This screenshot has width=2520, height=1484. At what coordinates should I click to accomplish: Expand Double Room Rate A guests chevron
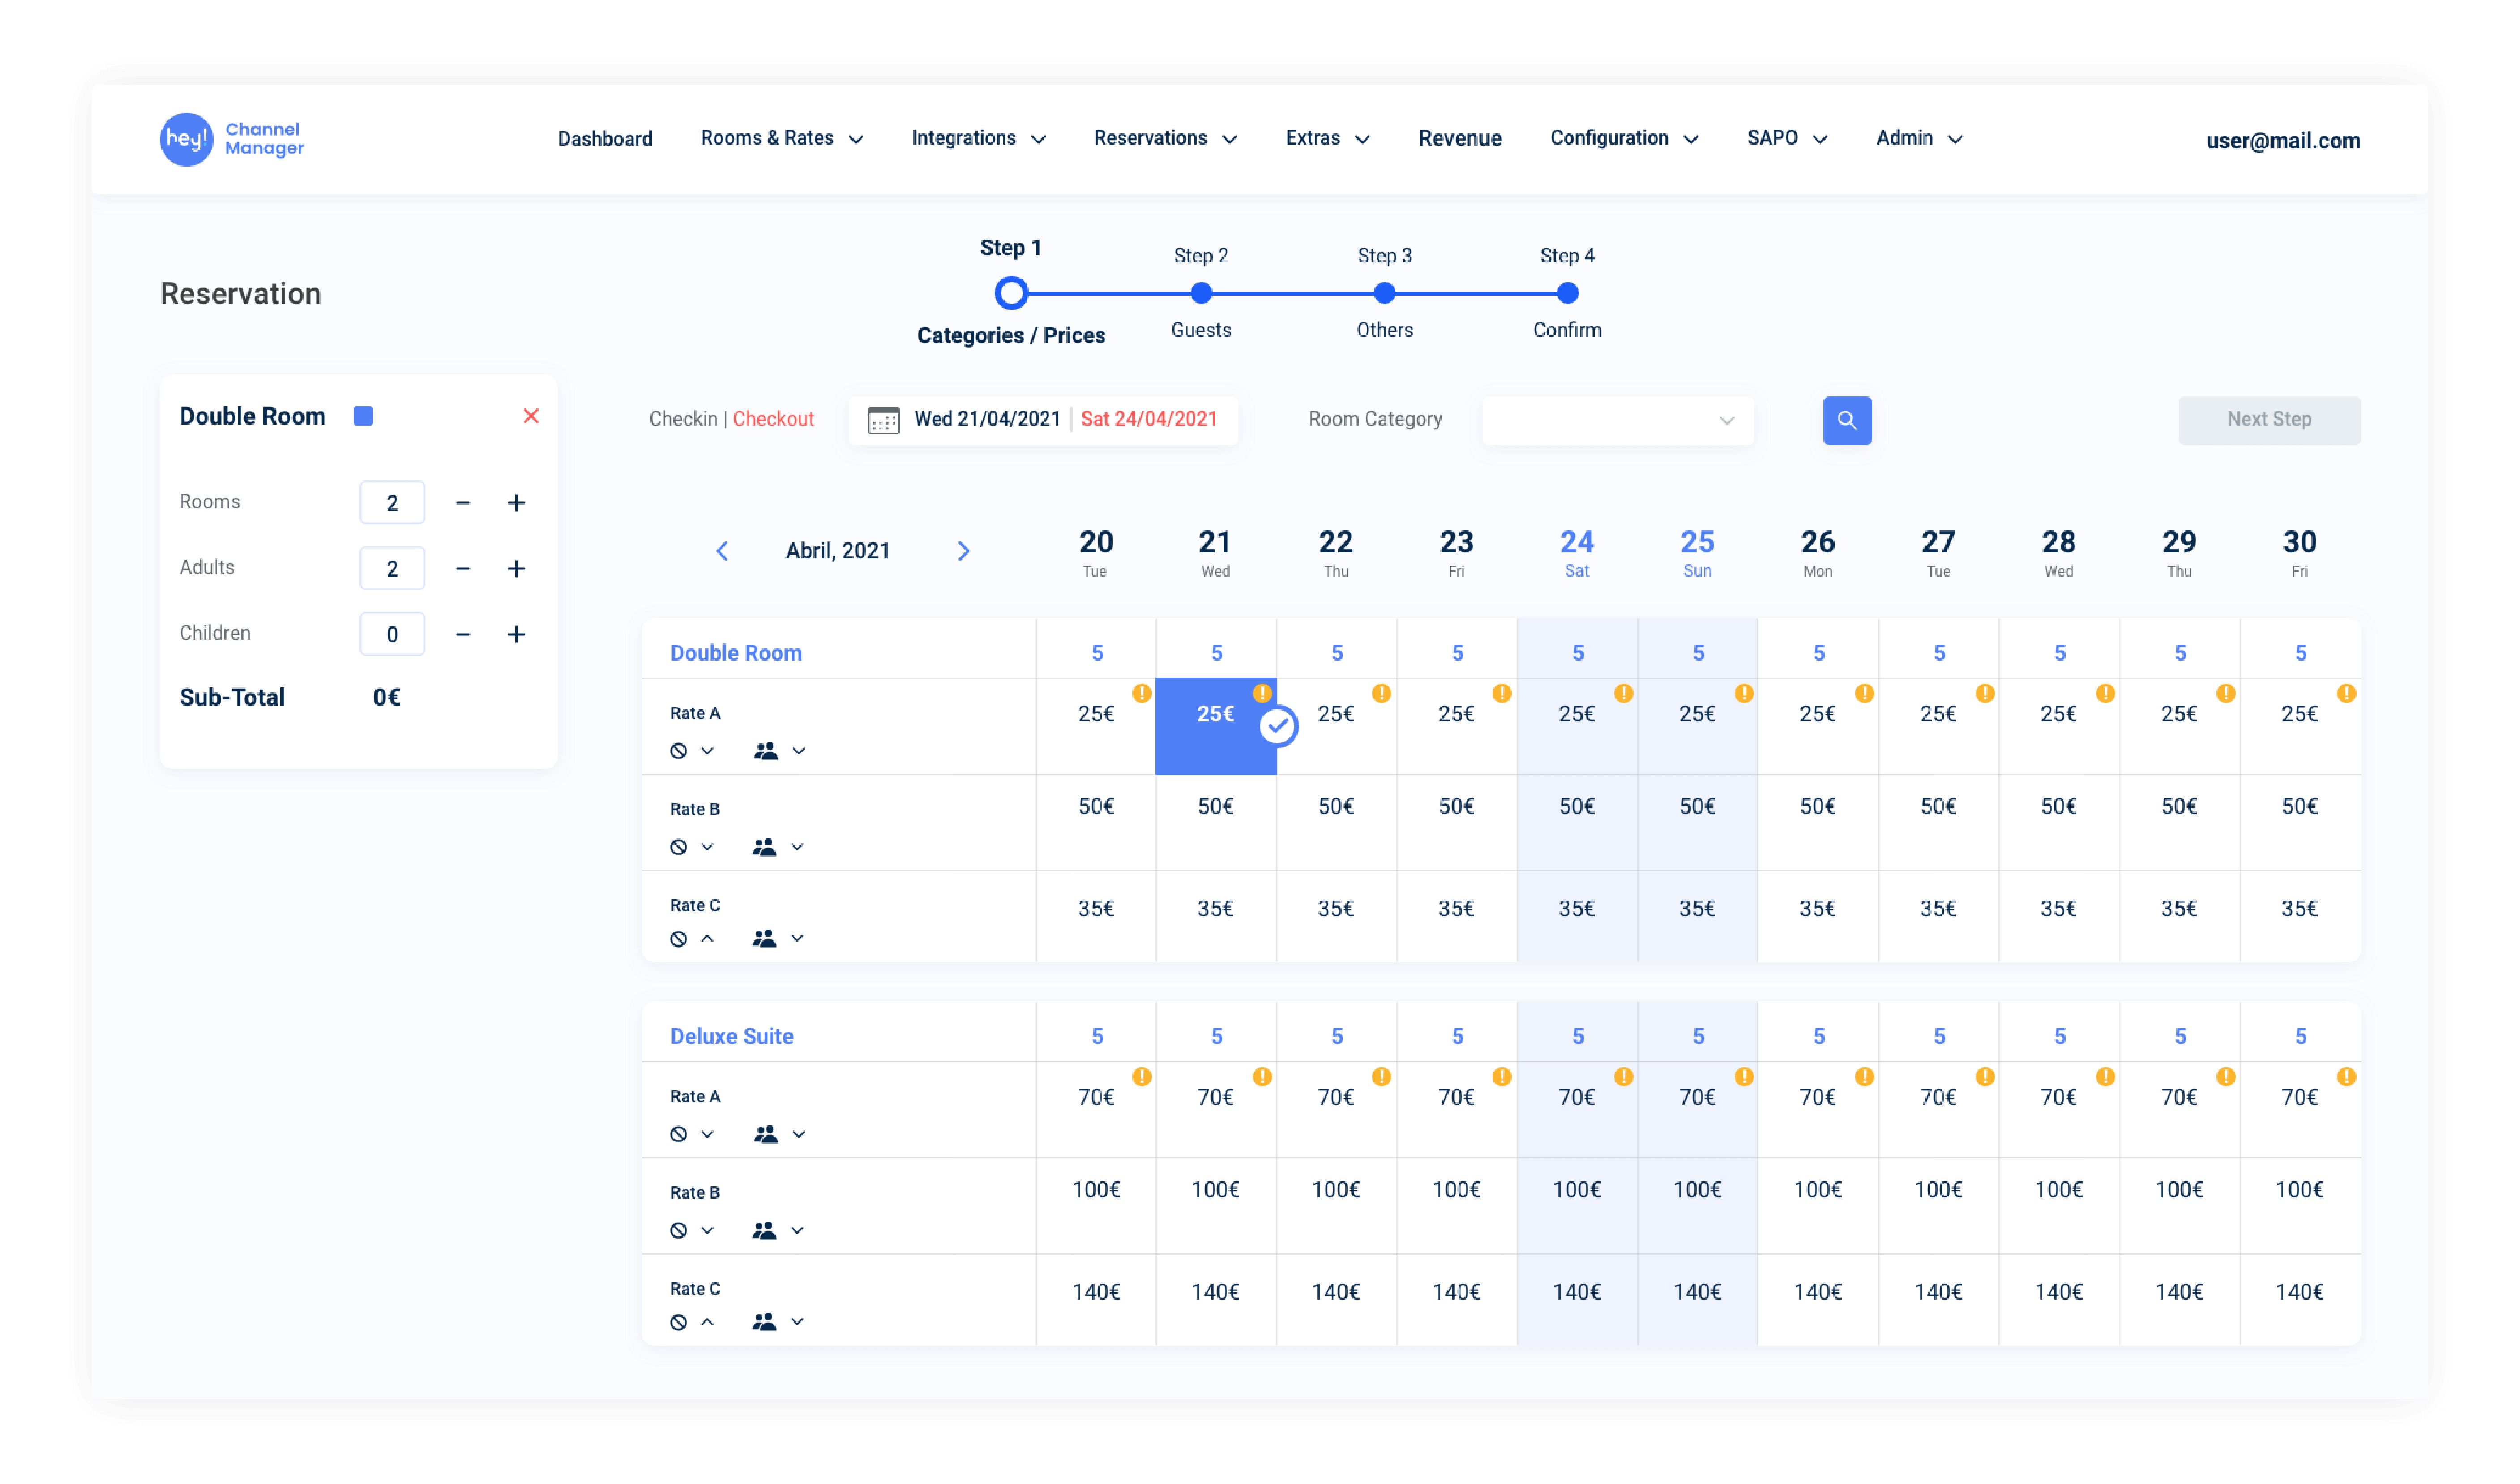click(798, 751)
